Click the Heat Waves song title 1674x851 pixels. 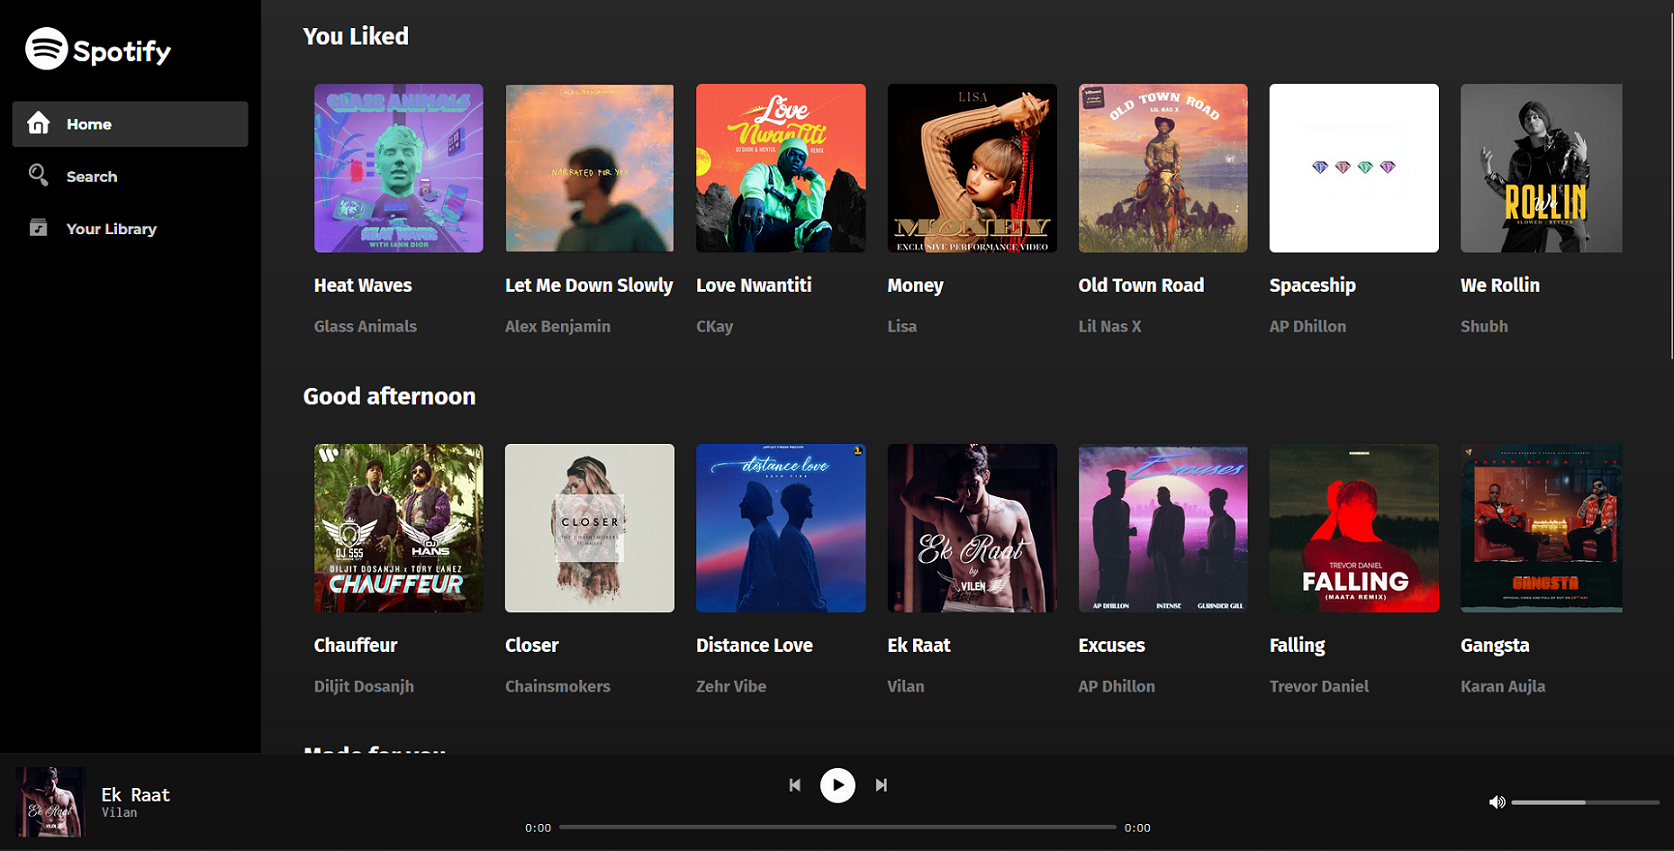click(363, 285)
